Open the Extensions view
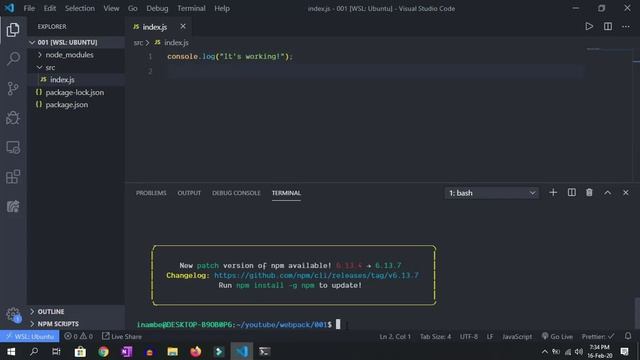 pos(13,177)
